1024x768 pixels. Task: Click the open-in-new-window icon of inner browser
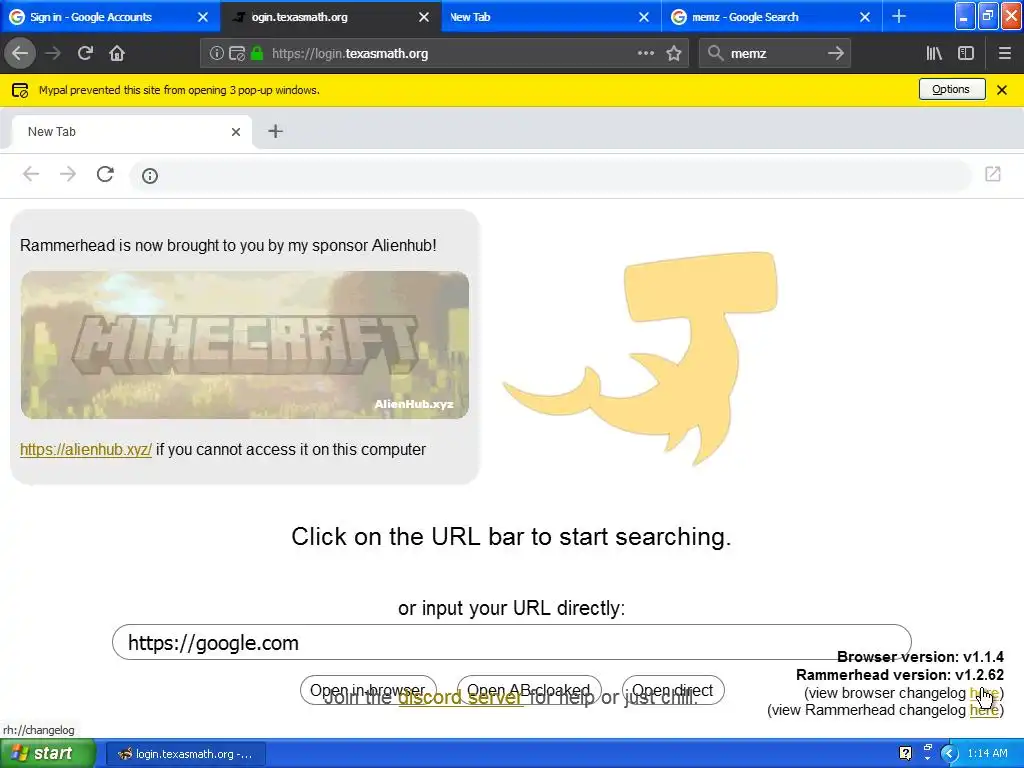tap(993, 174)
